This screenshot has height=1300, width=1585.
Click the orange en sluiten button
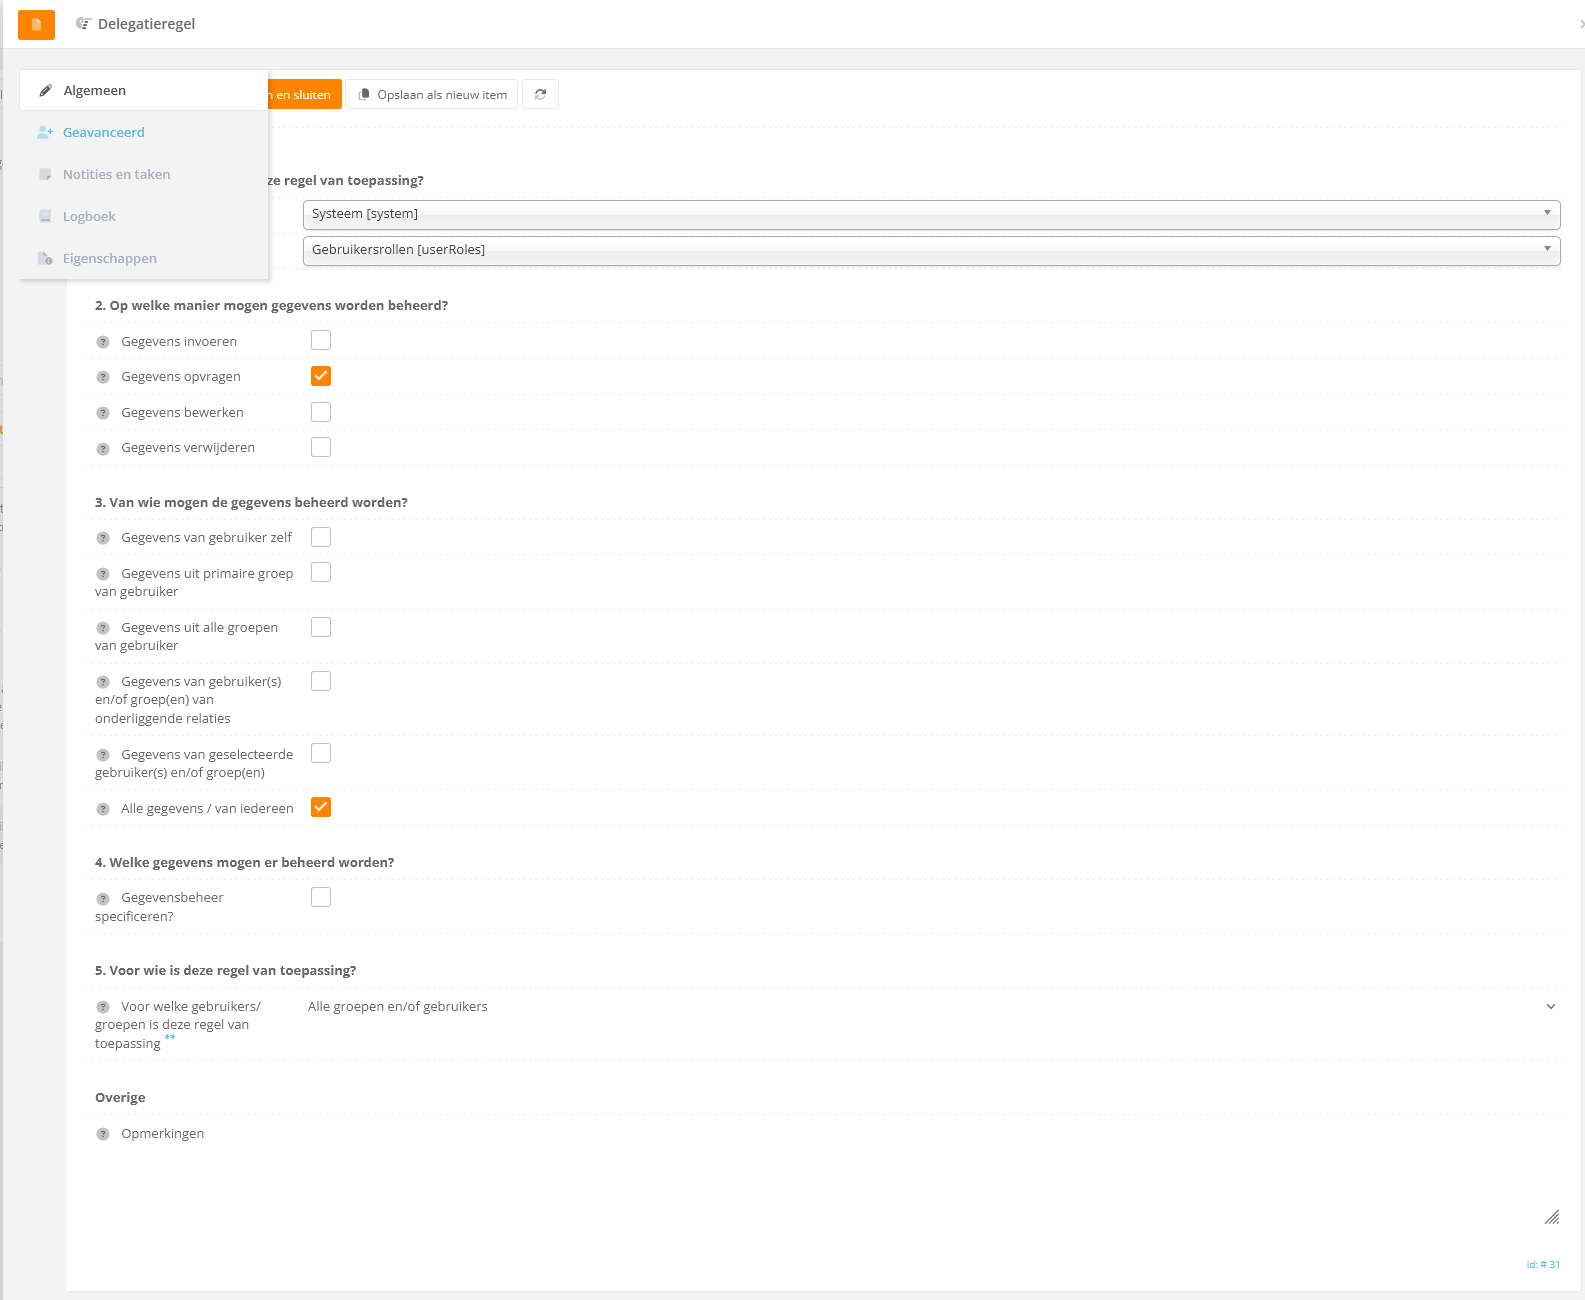point(305,95)
